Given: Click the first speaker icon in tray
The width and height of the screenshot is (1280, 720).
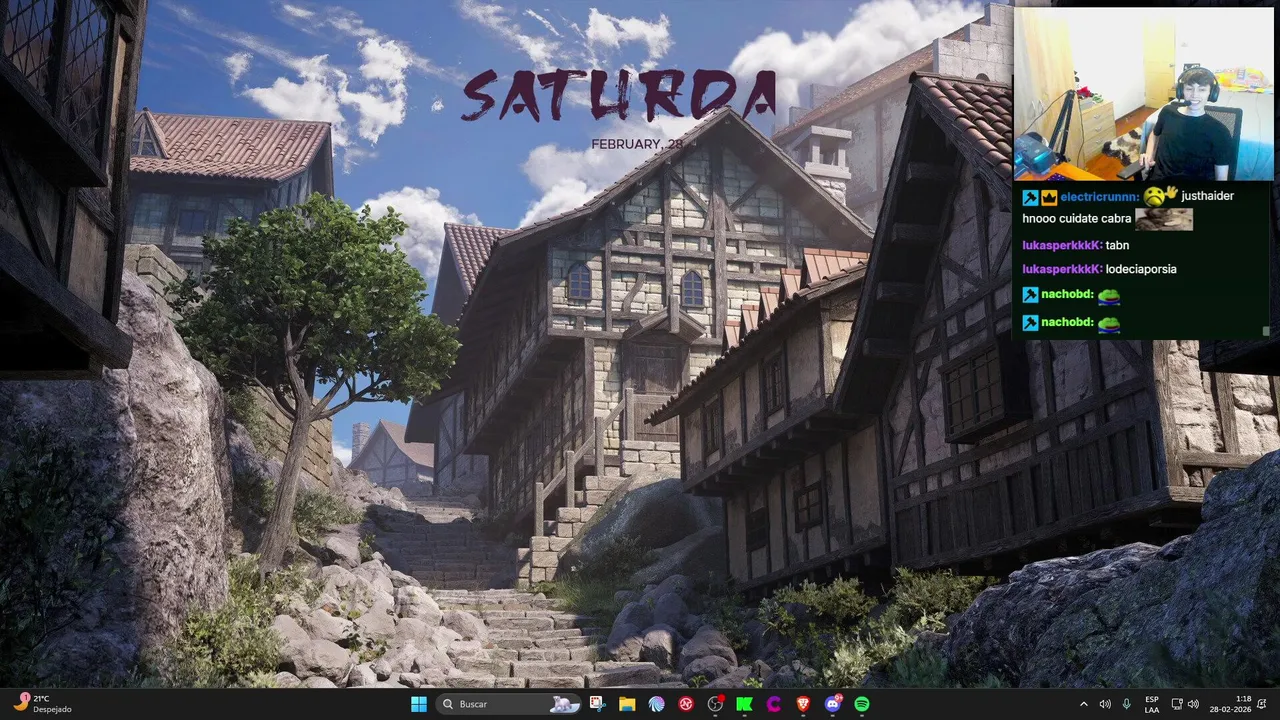Looking at the screenshot, I should [x=1105, y=704].
